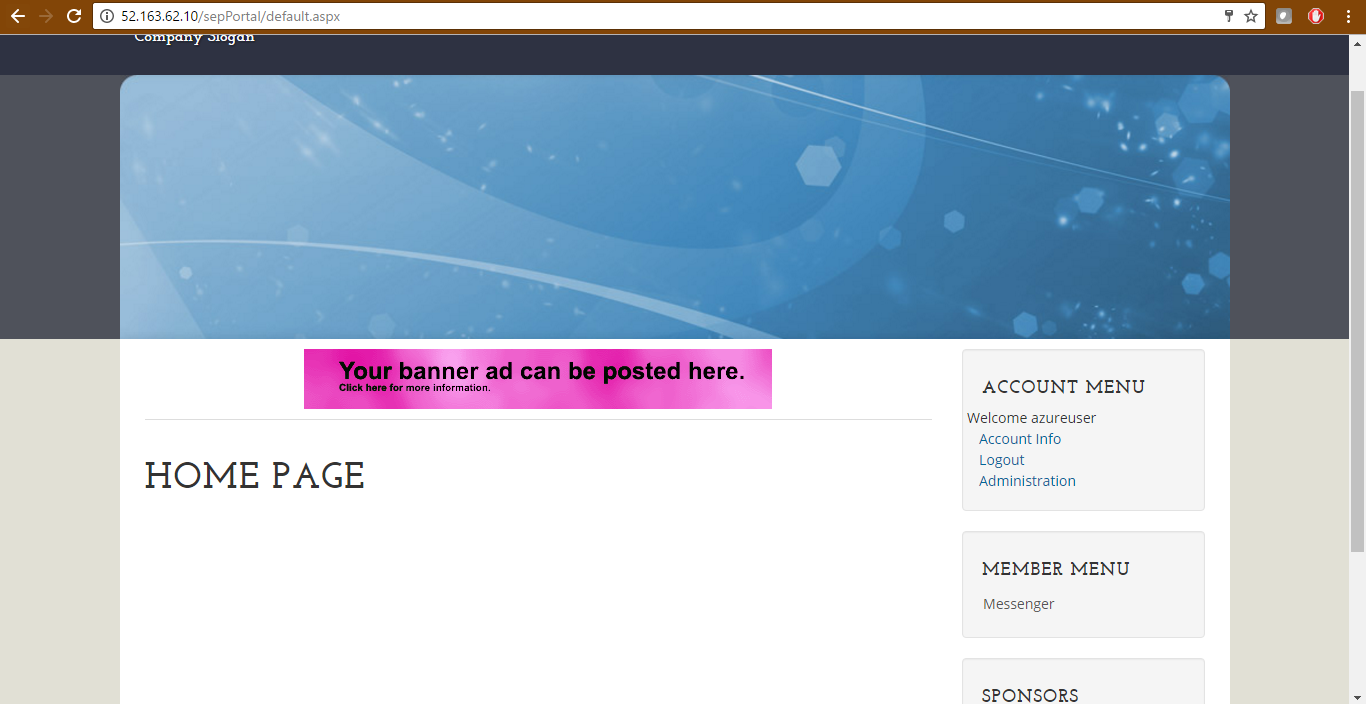
Task: Reload the current page
Action: tap(73, 16)
